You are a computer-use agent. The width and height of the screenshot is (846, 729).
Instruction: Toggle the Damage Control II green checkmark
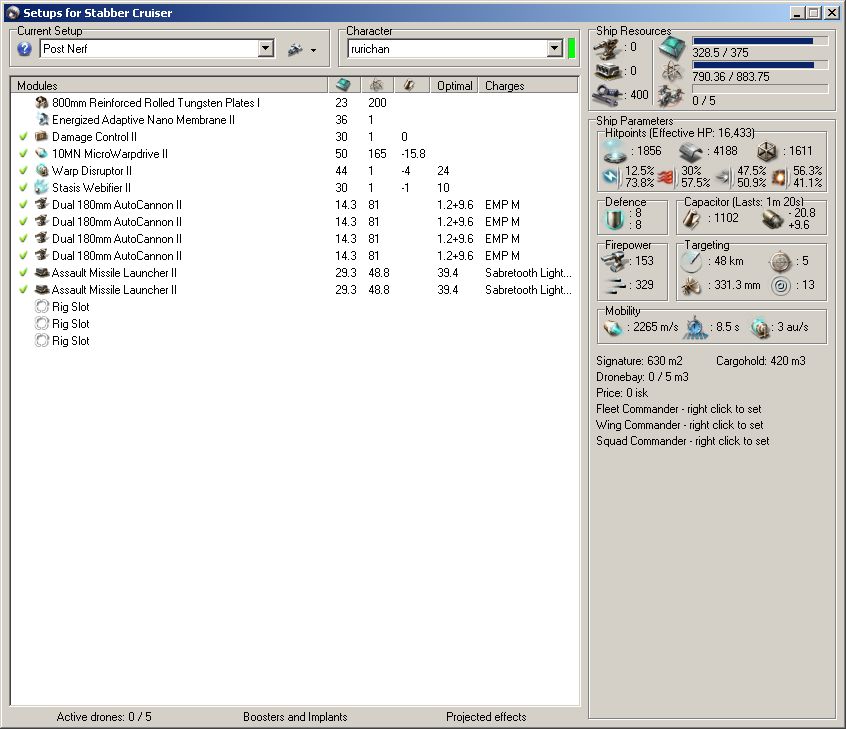(23, 137)
